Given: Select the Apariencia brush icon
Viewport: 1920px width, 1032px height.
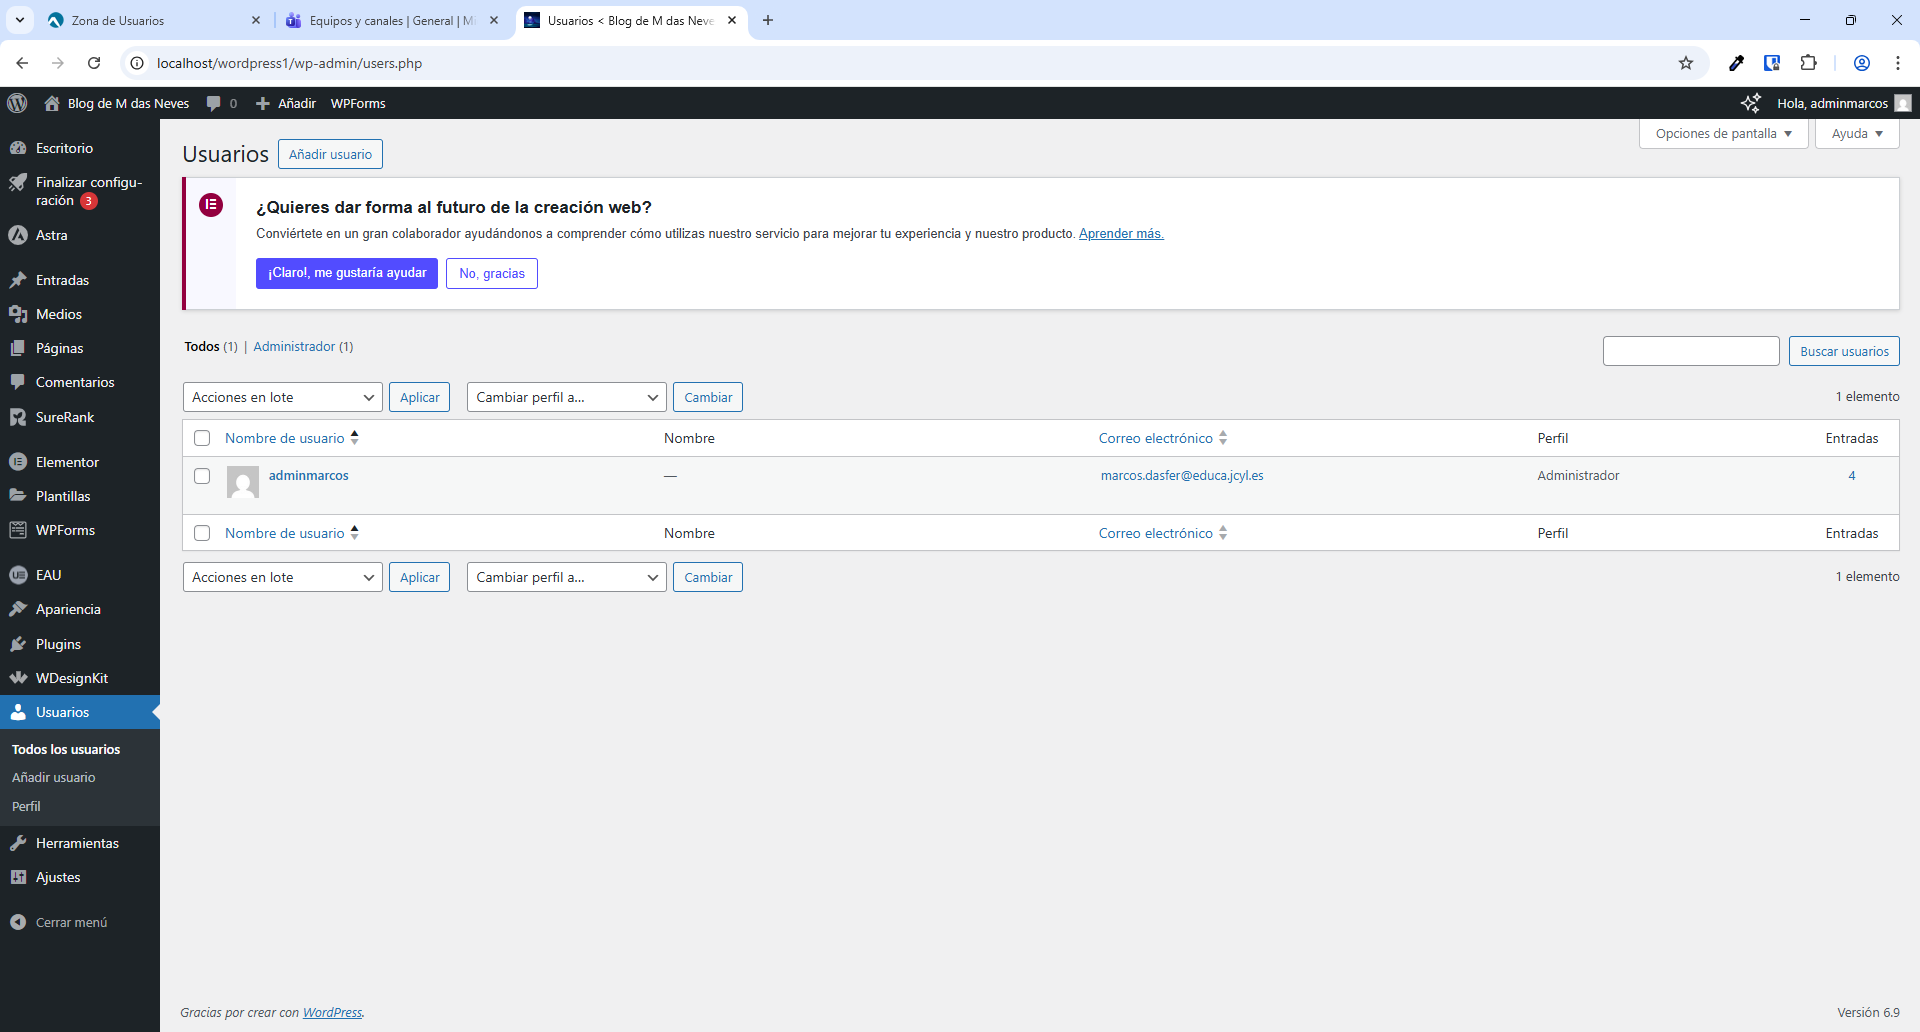Looking at the screenshot, I should tap(20, 608).
